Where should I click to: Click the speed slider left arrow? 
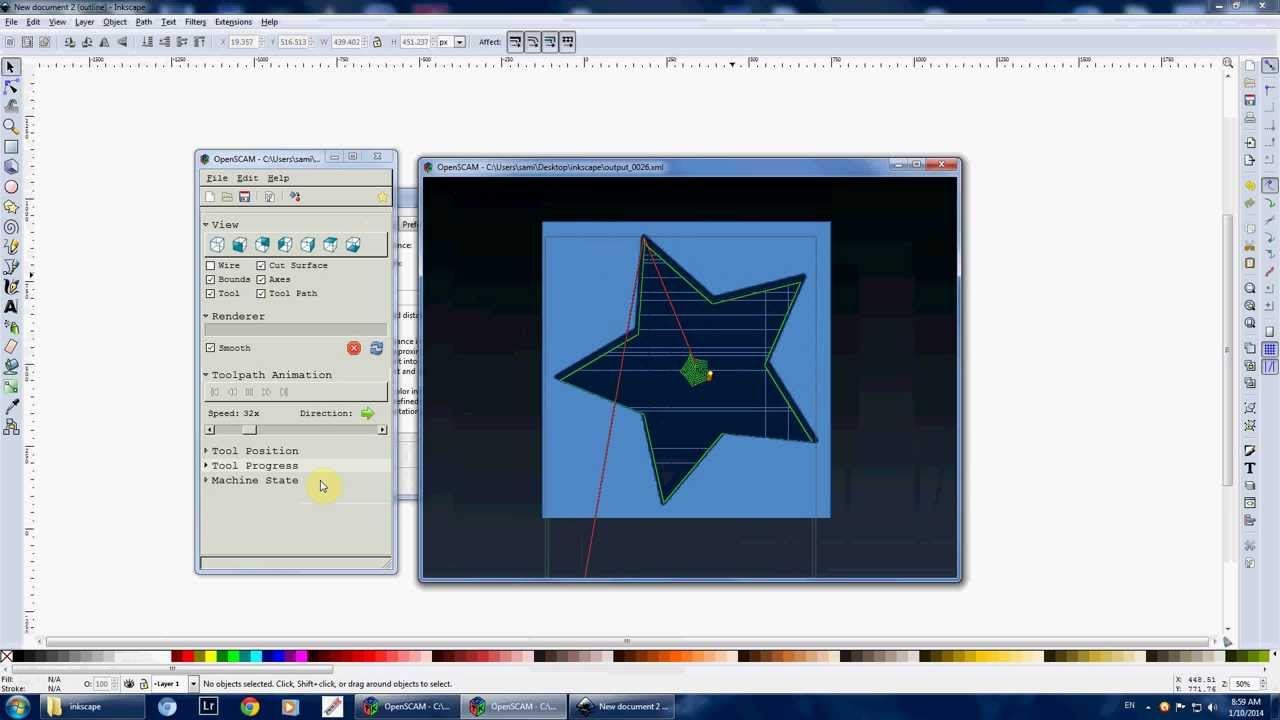(x=209, y=430)
